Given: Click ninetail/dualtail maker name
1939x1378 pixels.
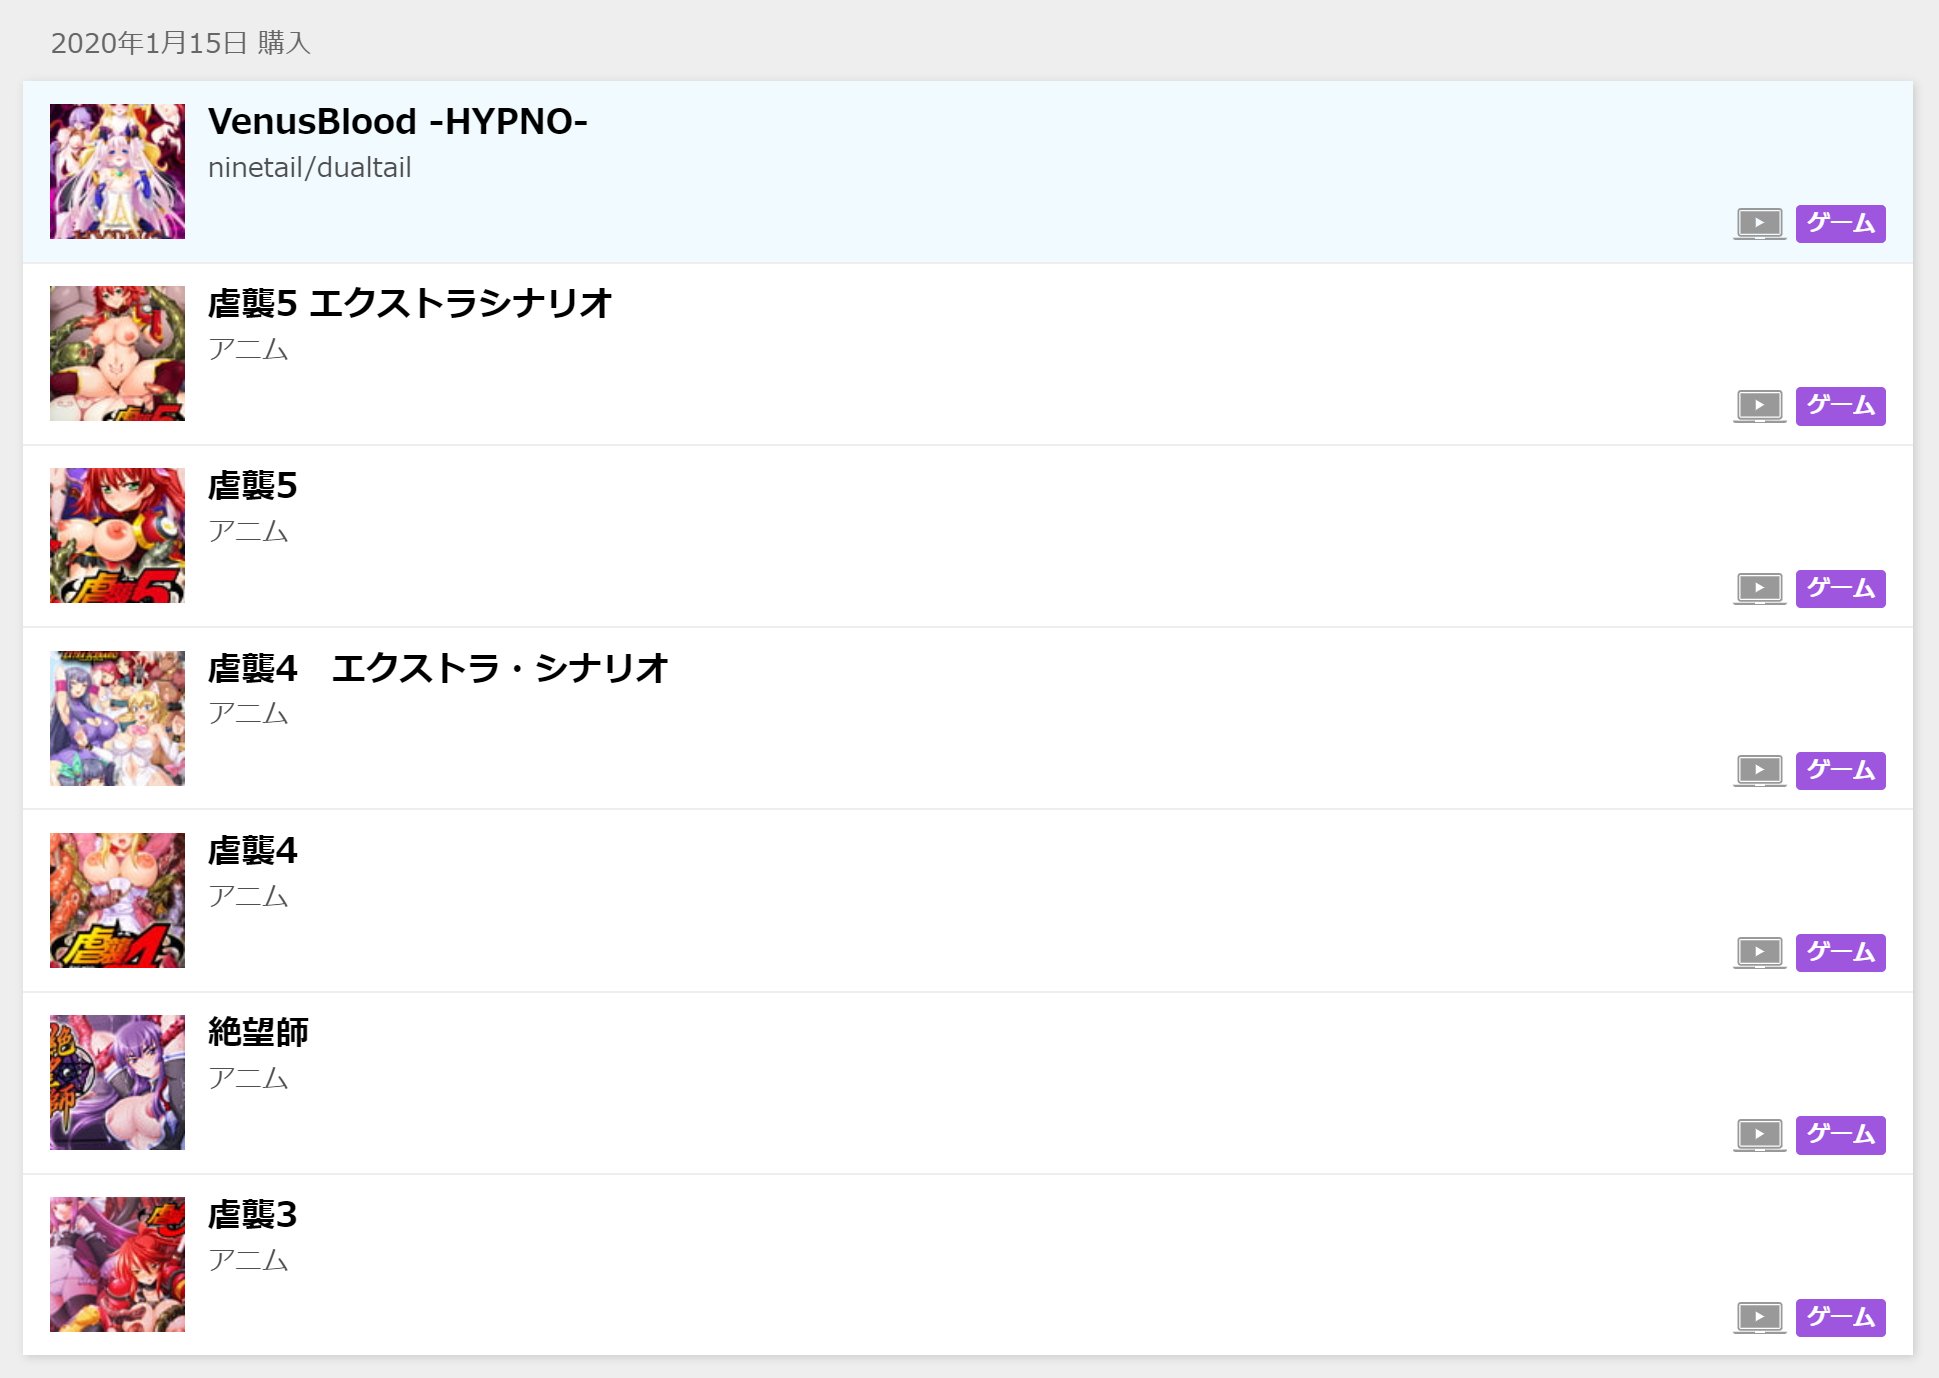Looking at the screenshot, I should (x=309, y=168).
